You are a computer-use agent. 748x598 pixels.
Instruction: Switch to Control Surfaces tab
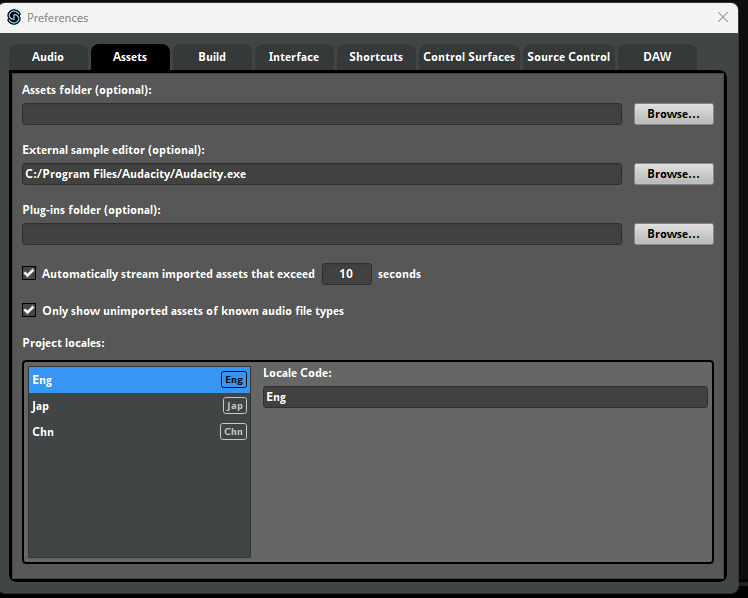tap(469, 57)
